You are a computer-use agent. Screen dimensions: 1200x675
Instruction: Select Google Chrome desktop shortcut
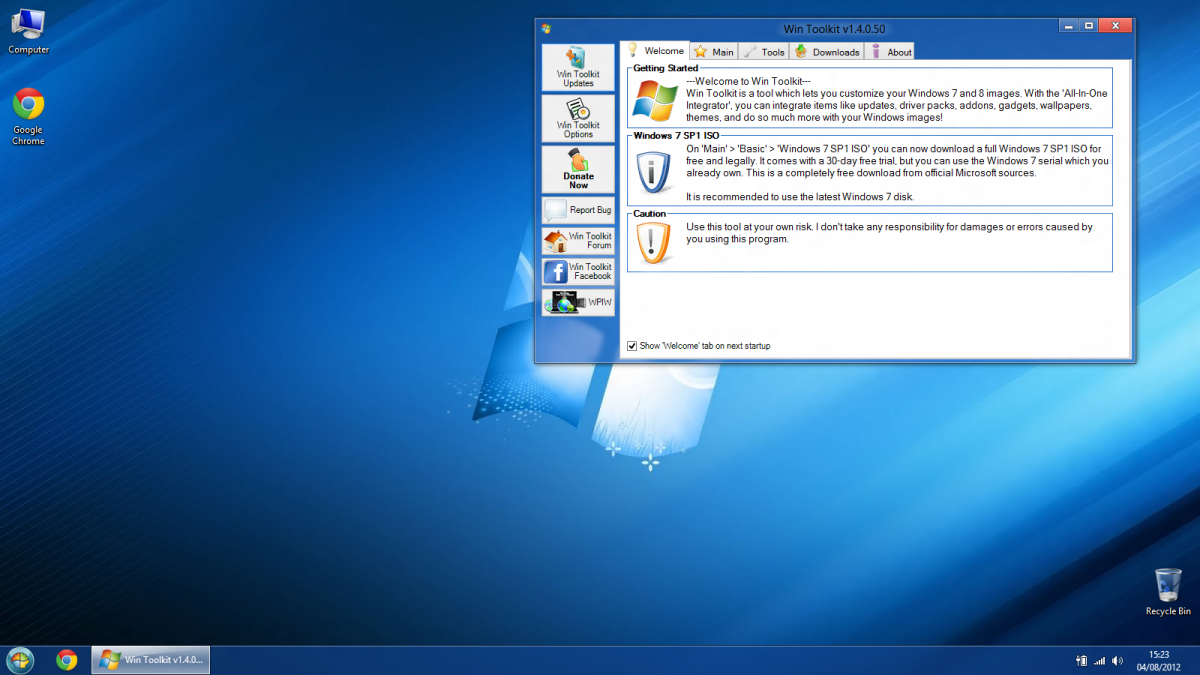coord(28,115)
